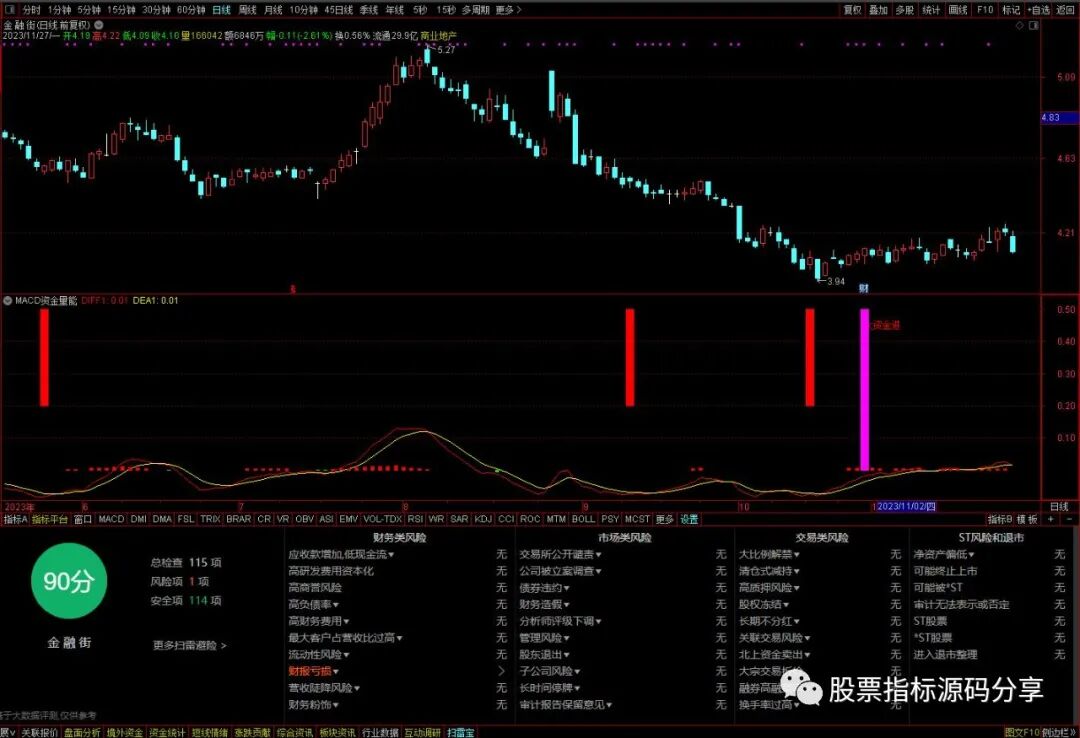Screen dimensions: 1080x738
Task: Expand 更多 periods in top bar
Action: [x=508, y=10]
